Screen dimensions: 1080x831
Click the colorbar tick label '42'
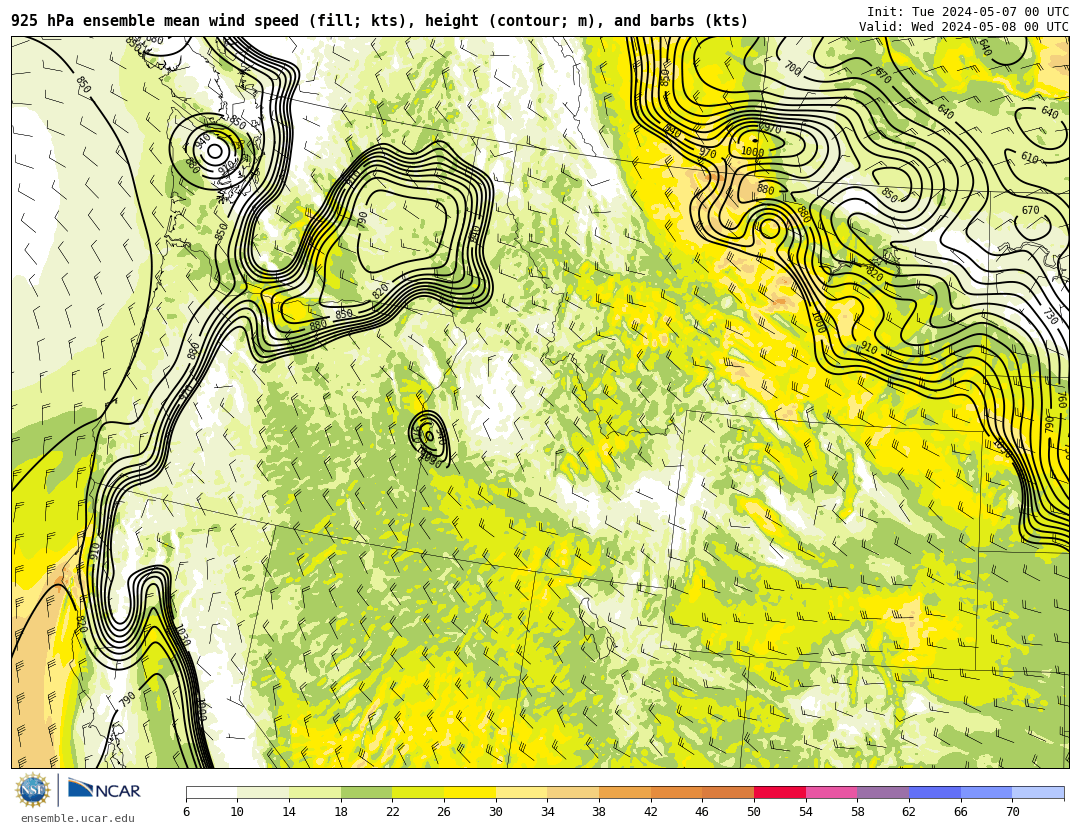(x=650, y=812)
